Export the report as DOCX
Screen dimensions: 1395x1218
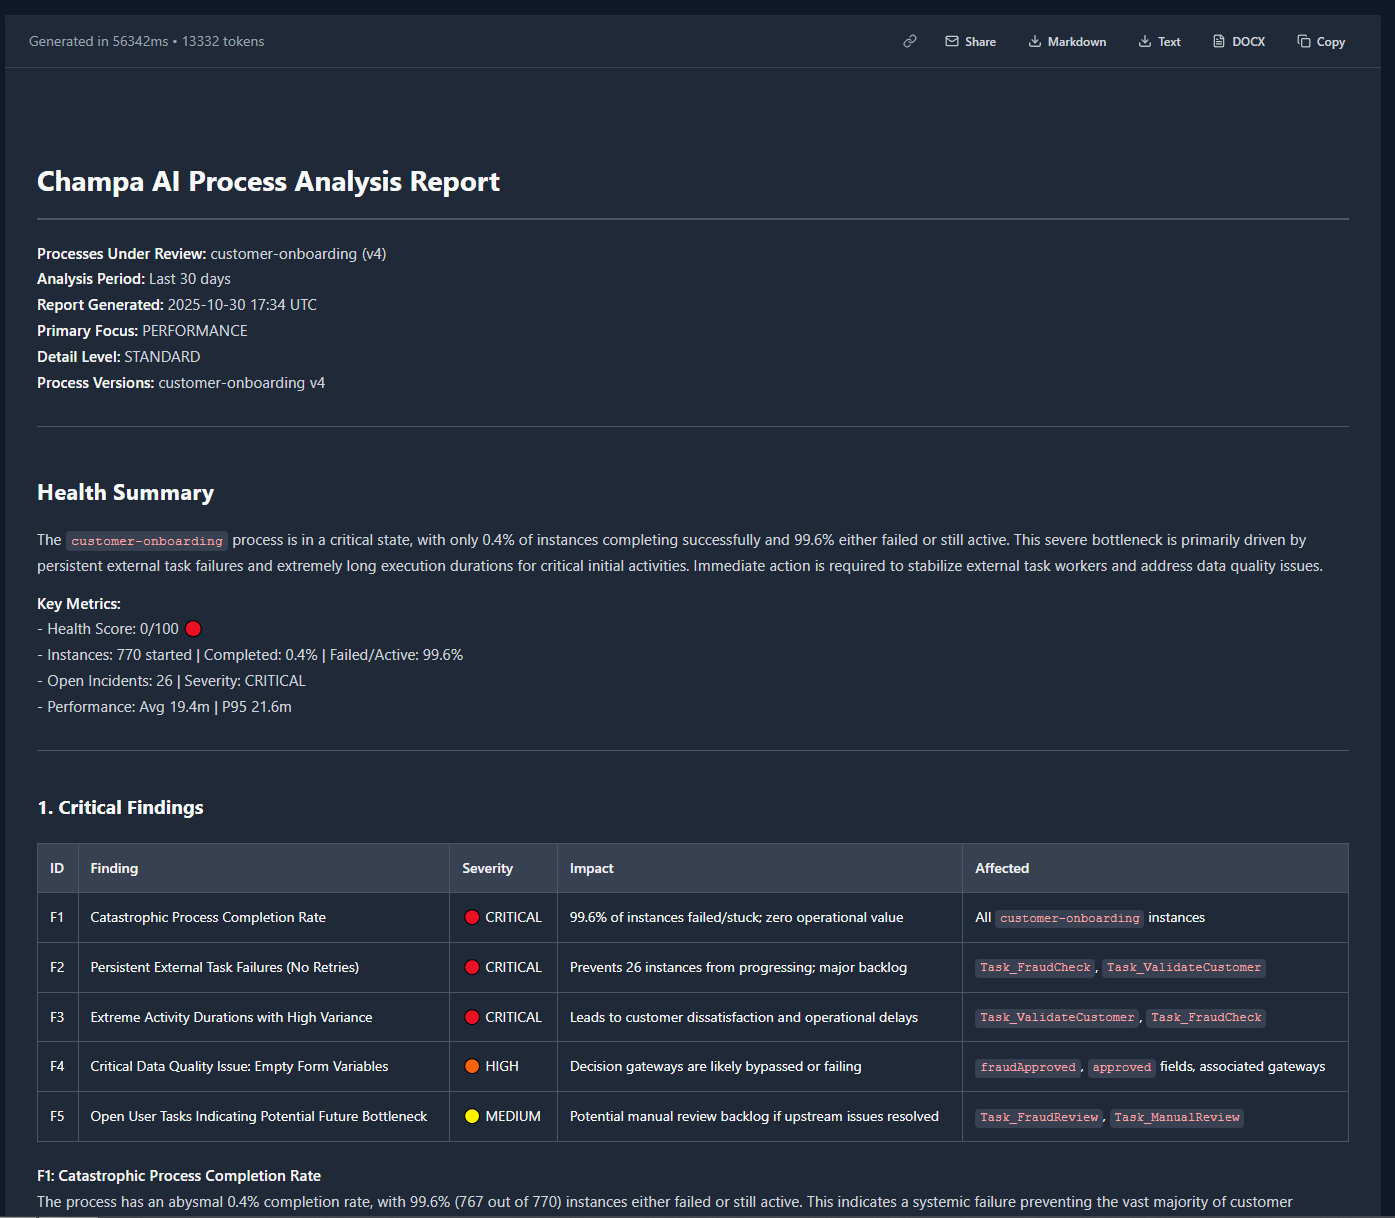point(1239,41)
